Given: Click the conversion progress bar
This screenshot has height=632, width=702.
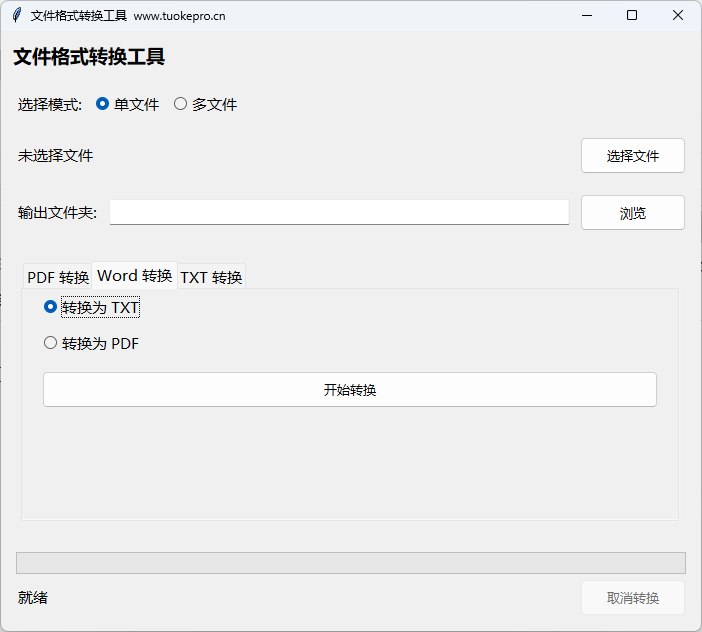Looking at the screenshot, I should click(x=351, y=563).
